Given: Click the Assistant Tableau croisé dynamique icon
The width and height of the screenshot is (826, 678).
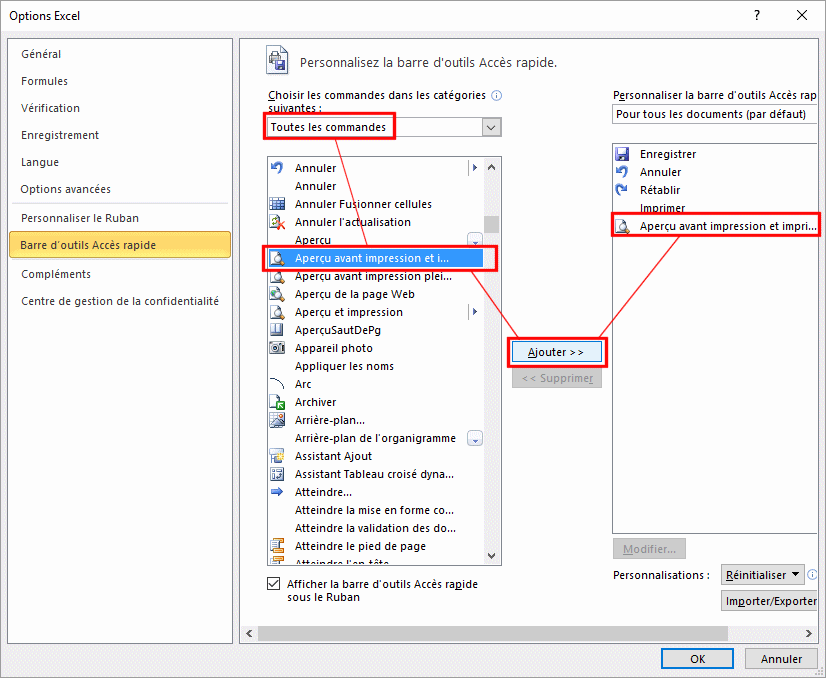Looking at the screenshot, I should (x=277, y=474).
